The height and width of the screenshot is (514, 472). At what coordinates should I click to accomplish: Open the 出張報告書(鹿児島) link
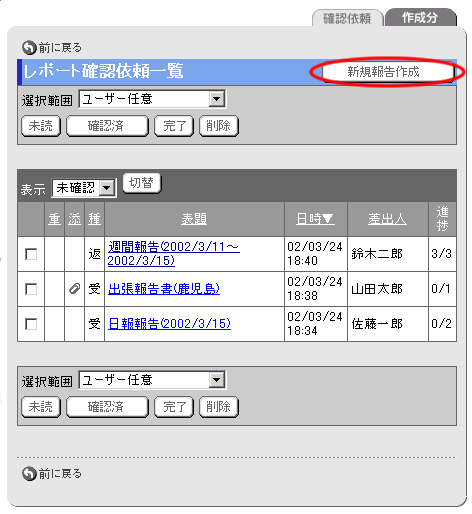tap(164, 289)
